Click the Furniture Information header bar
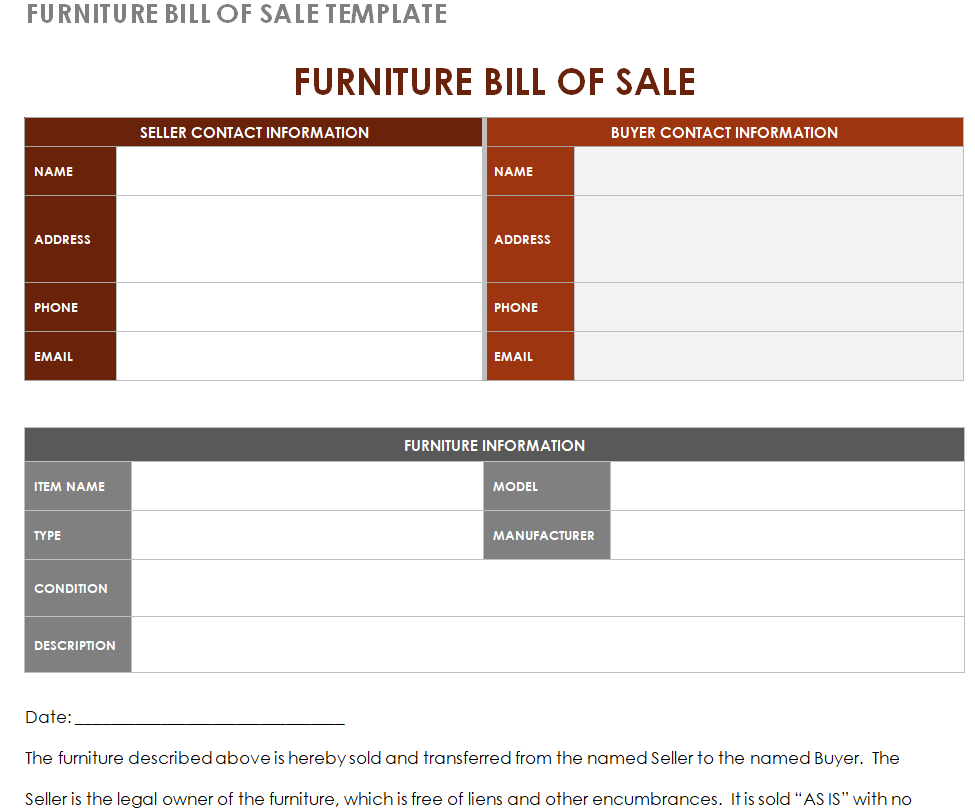This screenshot has height=812, width=975. click(x=494, y=445)
